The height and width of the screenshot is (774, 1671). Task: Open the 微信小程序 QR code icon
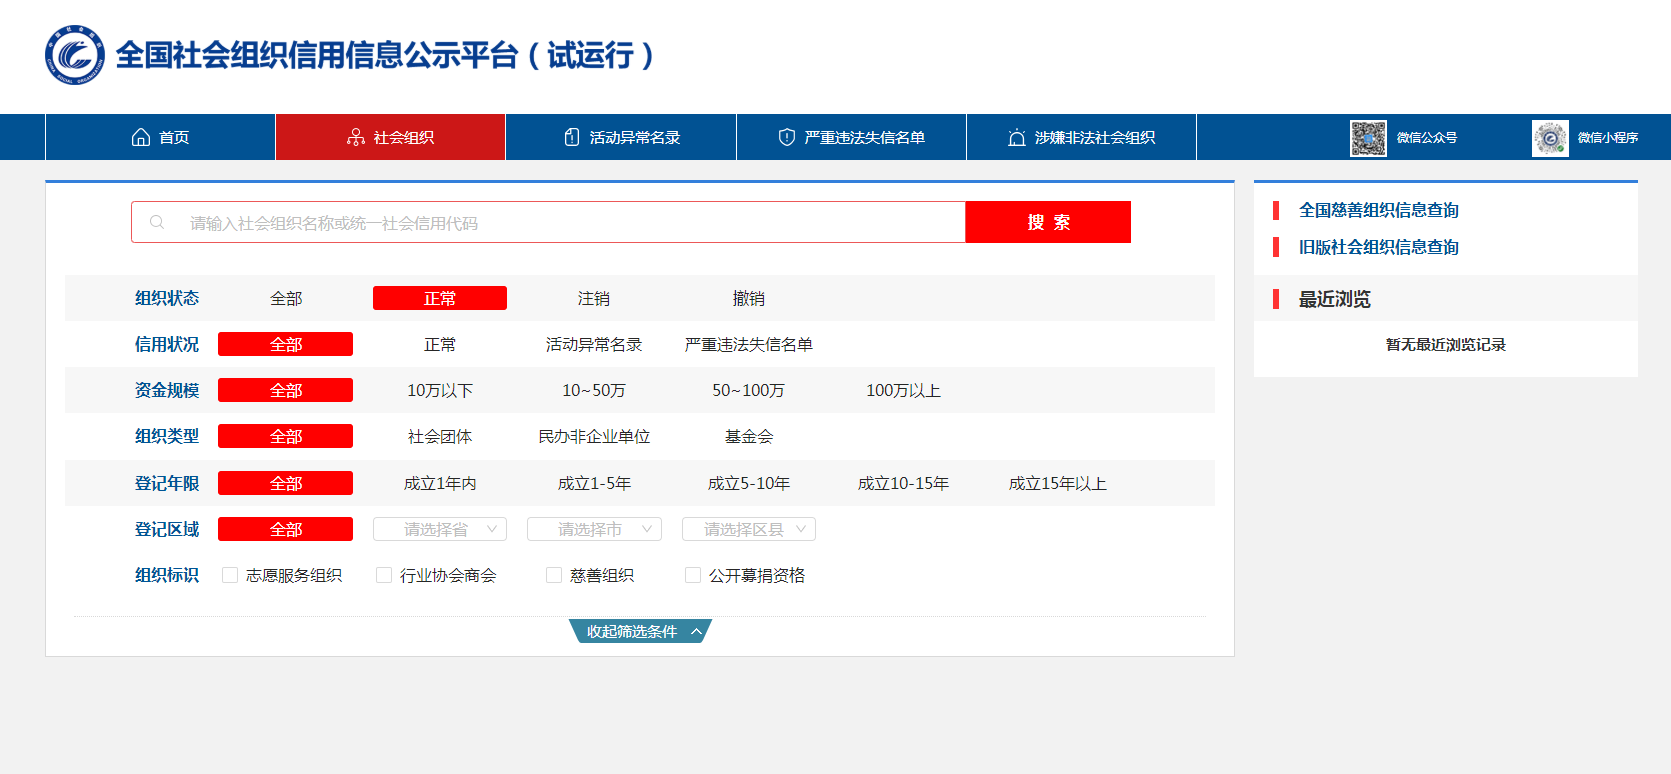pos(1550,138)
